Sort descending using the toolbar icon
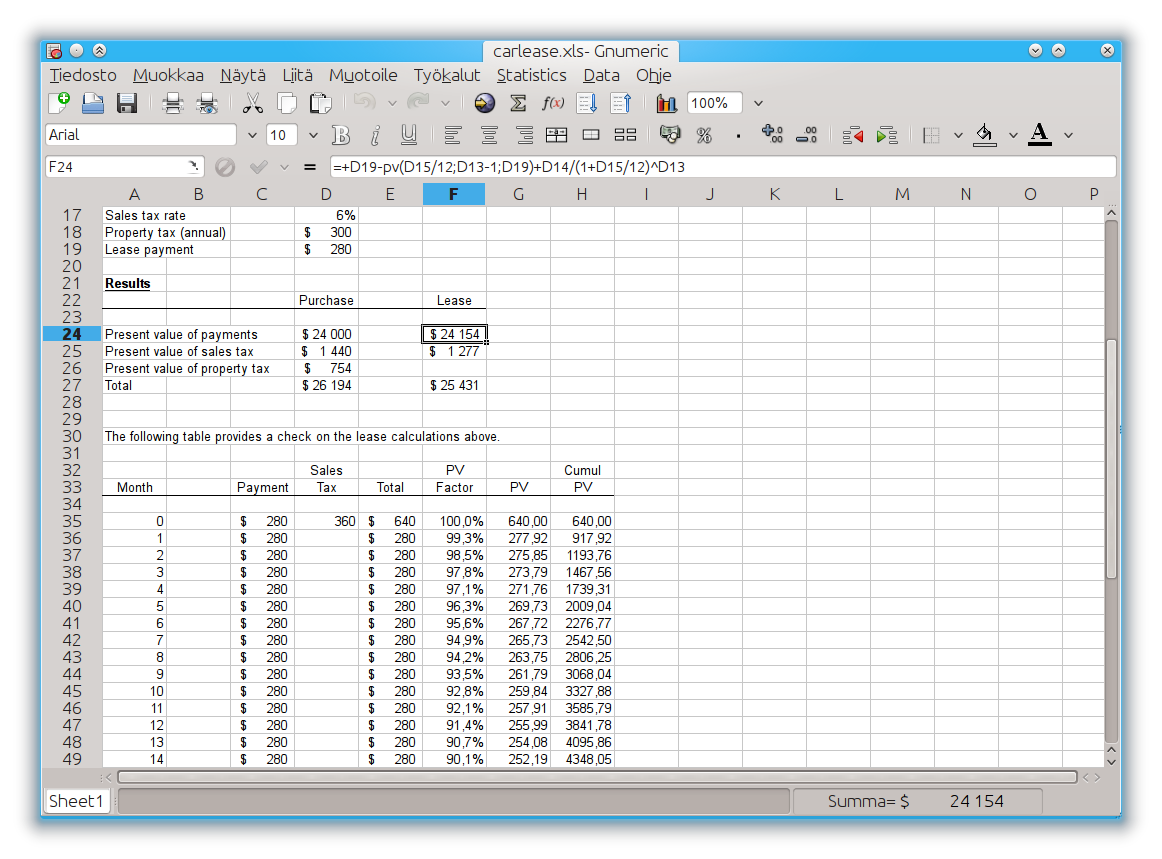This screenshot has width=1162, height=859. [x=621, y=103]
